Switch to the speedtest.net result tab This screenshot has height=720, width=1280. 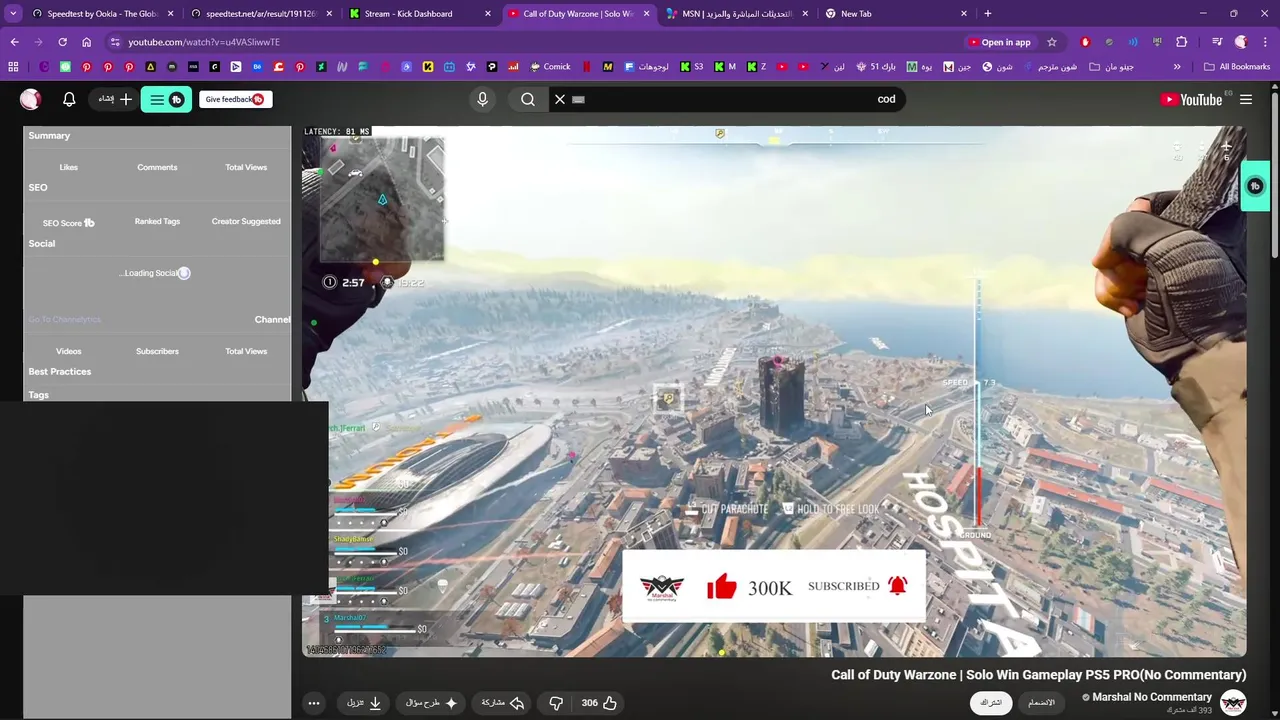point(260,14)
